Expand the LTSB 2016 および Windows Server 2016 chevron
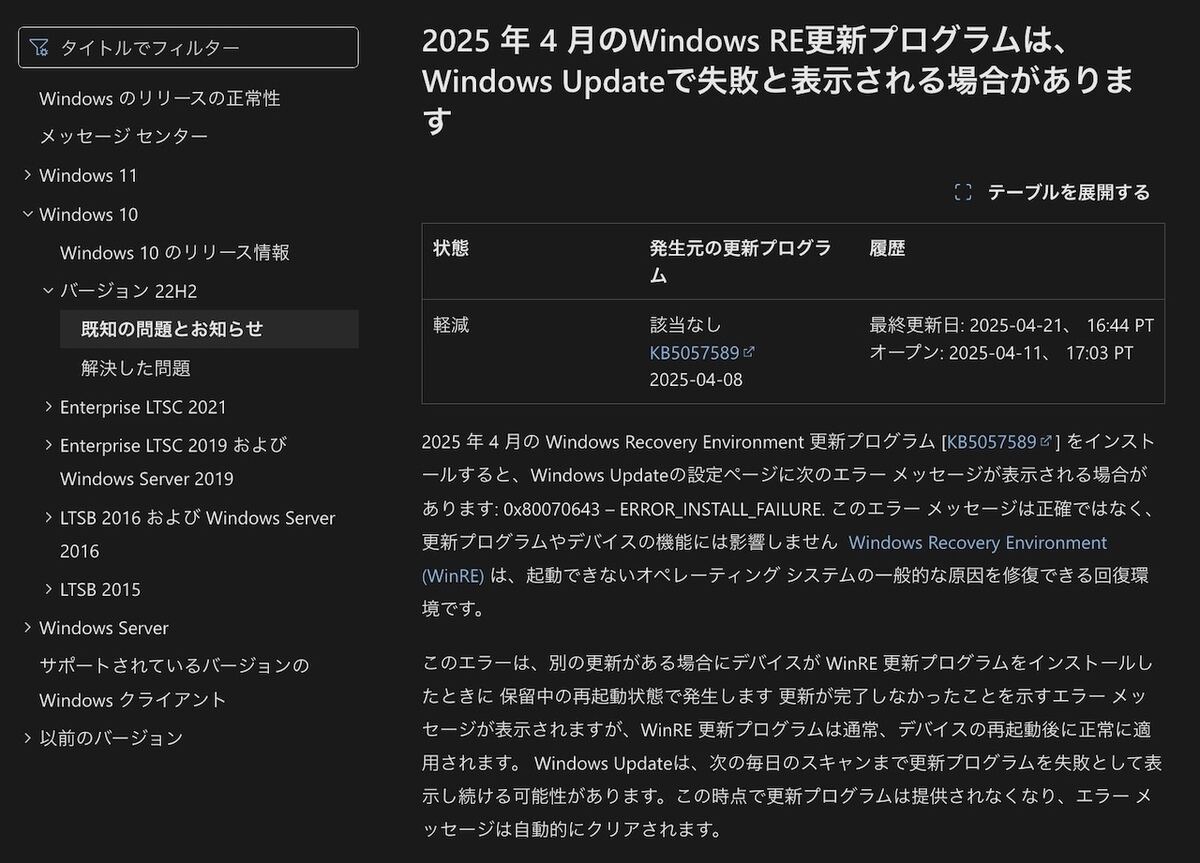The image size is (1200, 863). click(x=48, y=518)
